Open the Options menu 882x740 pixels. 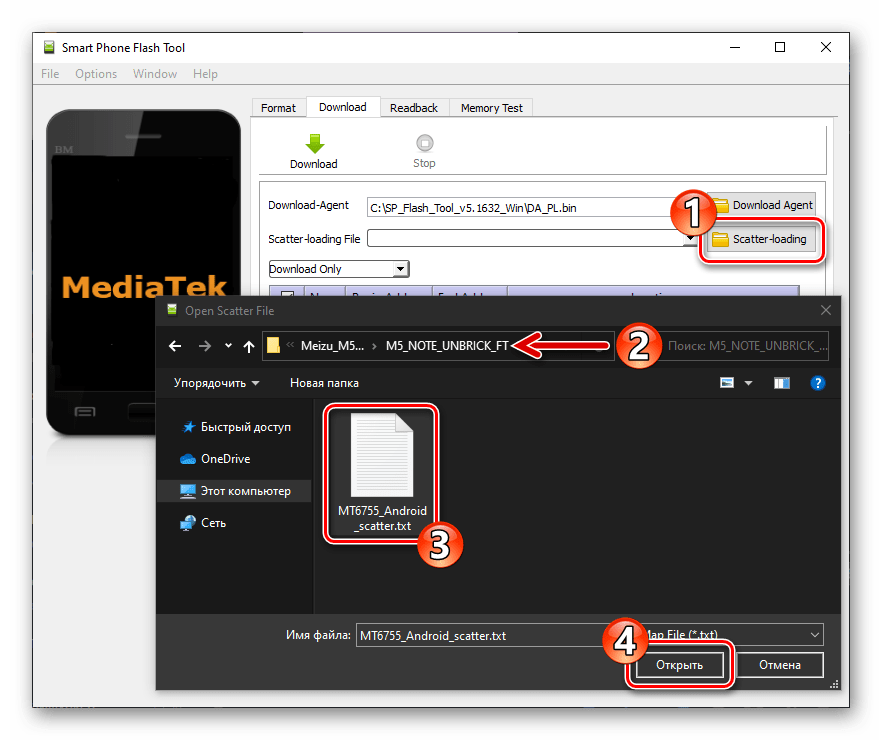(96, 74)
